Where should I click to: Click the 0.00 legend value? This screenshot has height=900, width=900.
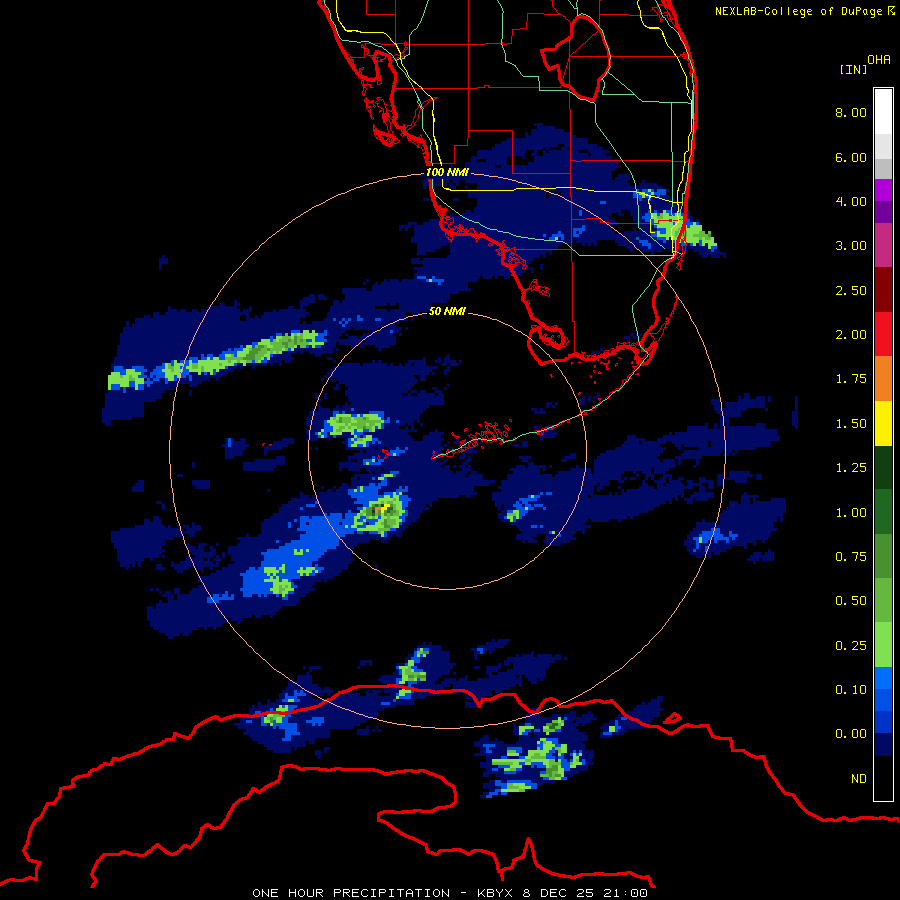pyautogui.click(x=851, y=734)
